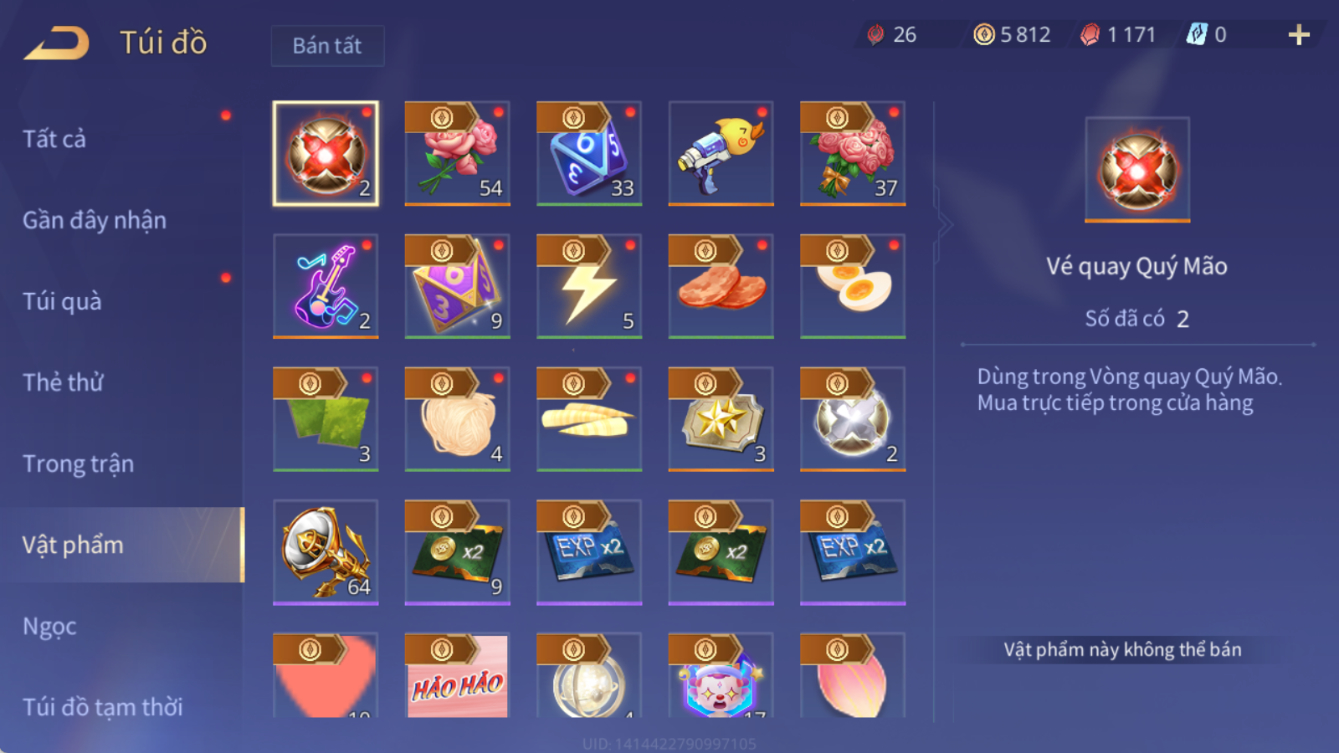This screenshot has height=753, width=1339.
Task: Click the plus icon to add currency
Action: point(1299,35)
